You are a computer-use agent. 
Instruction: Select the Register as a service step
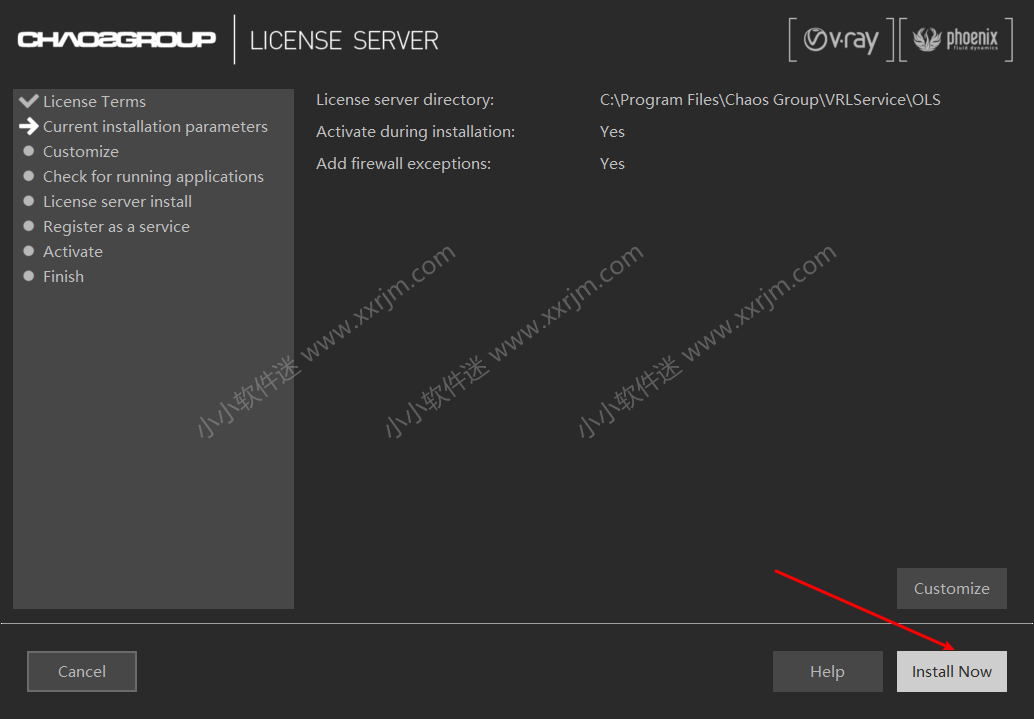116,227
